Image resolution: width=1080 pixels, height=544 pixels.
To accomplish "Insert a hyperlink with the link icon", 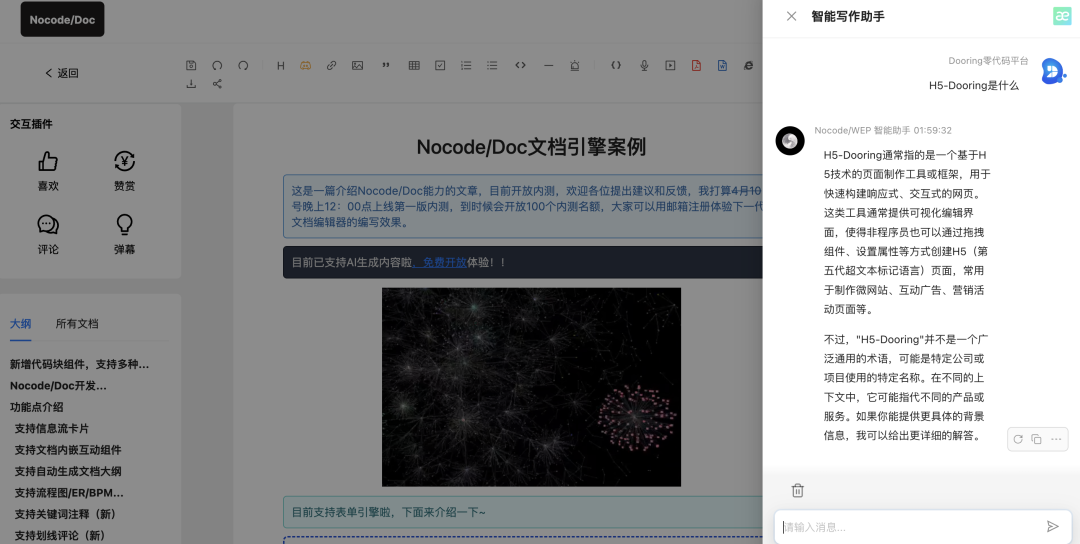I will [x=331, y=65].
